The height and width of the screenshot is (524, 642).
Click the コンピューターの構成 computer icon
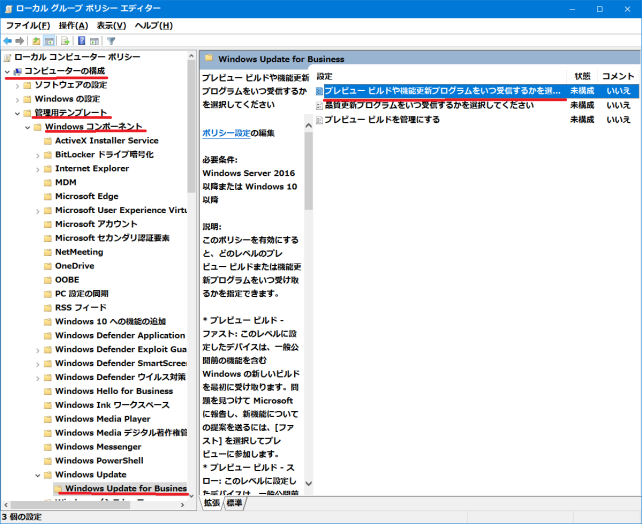(17, 72)
